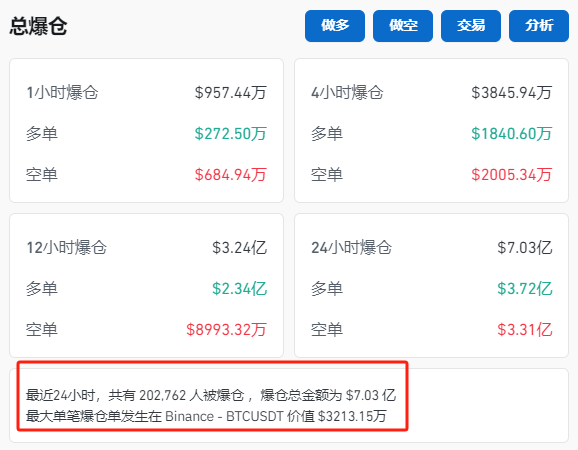Open the 分析 button
The width and height of the screenshot is (578, 450).
pyautogui.click(x=539, y=26)
